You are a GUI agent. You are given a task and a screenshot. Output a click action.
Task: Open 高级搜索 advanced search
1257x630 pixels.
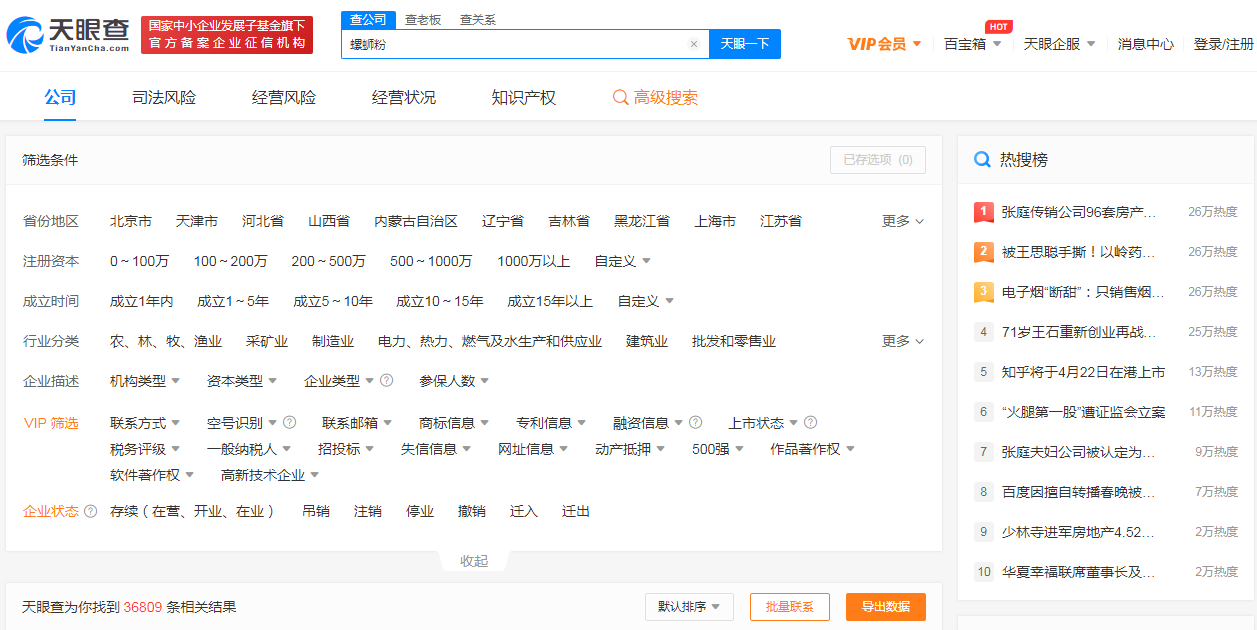(656, 98)
